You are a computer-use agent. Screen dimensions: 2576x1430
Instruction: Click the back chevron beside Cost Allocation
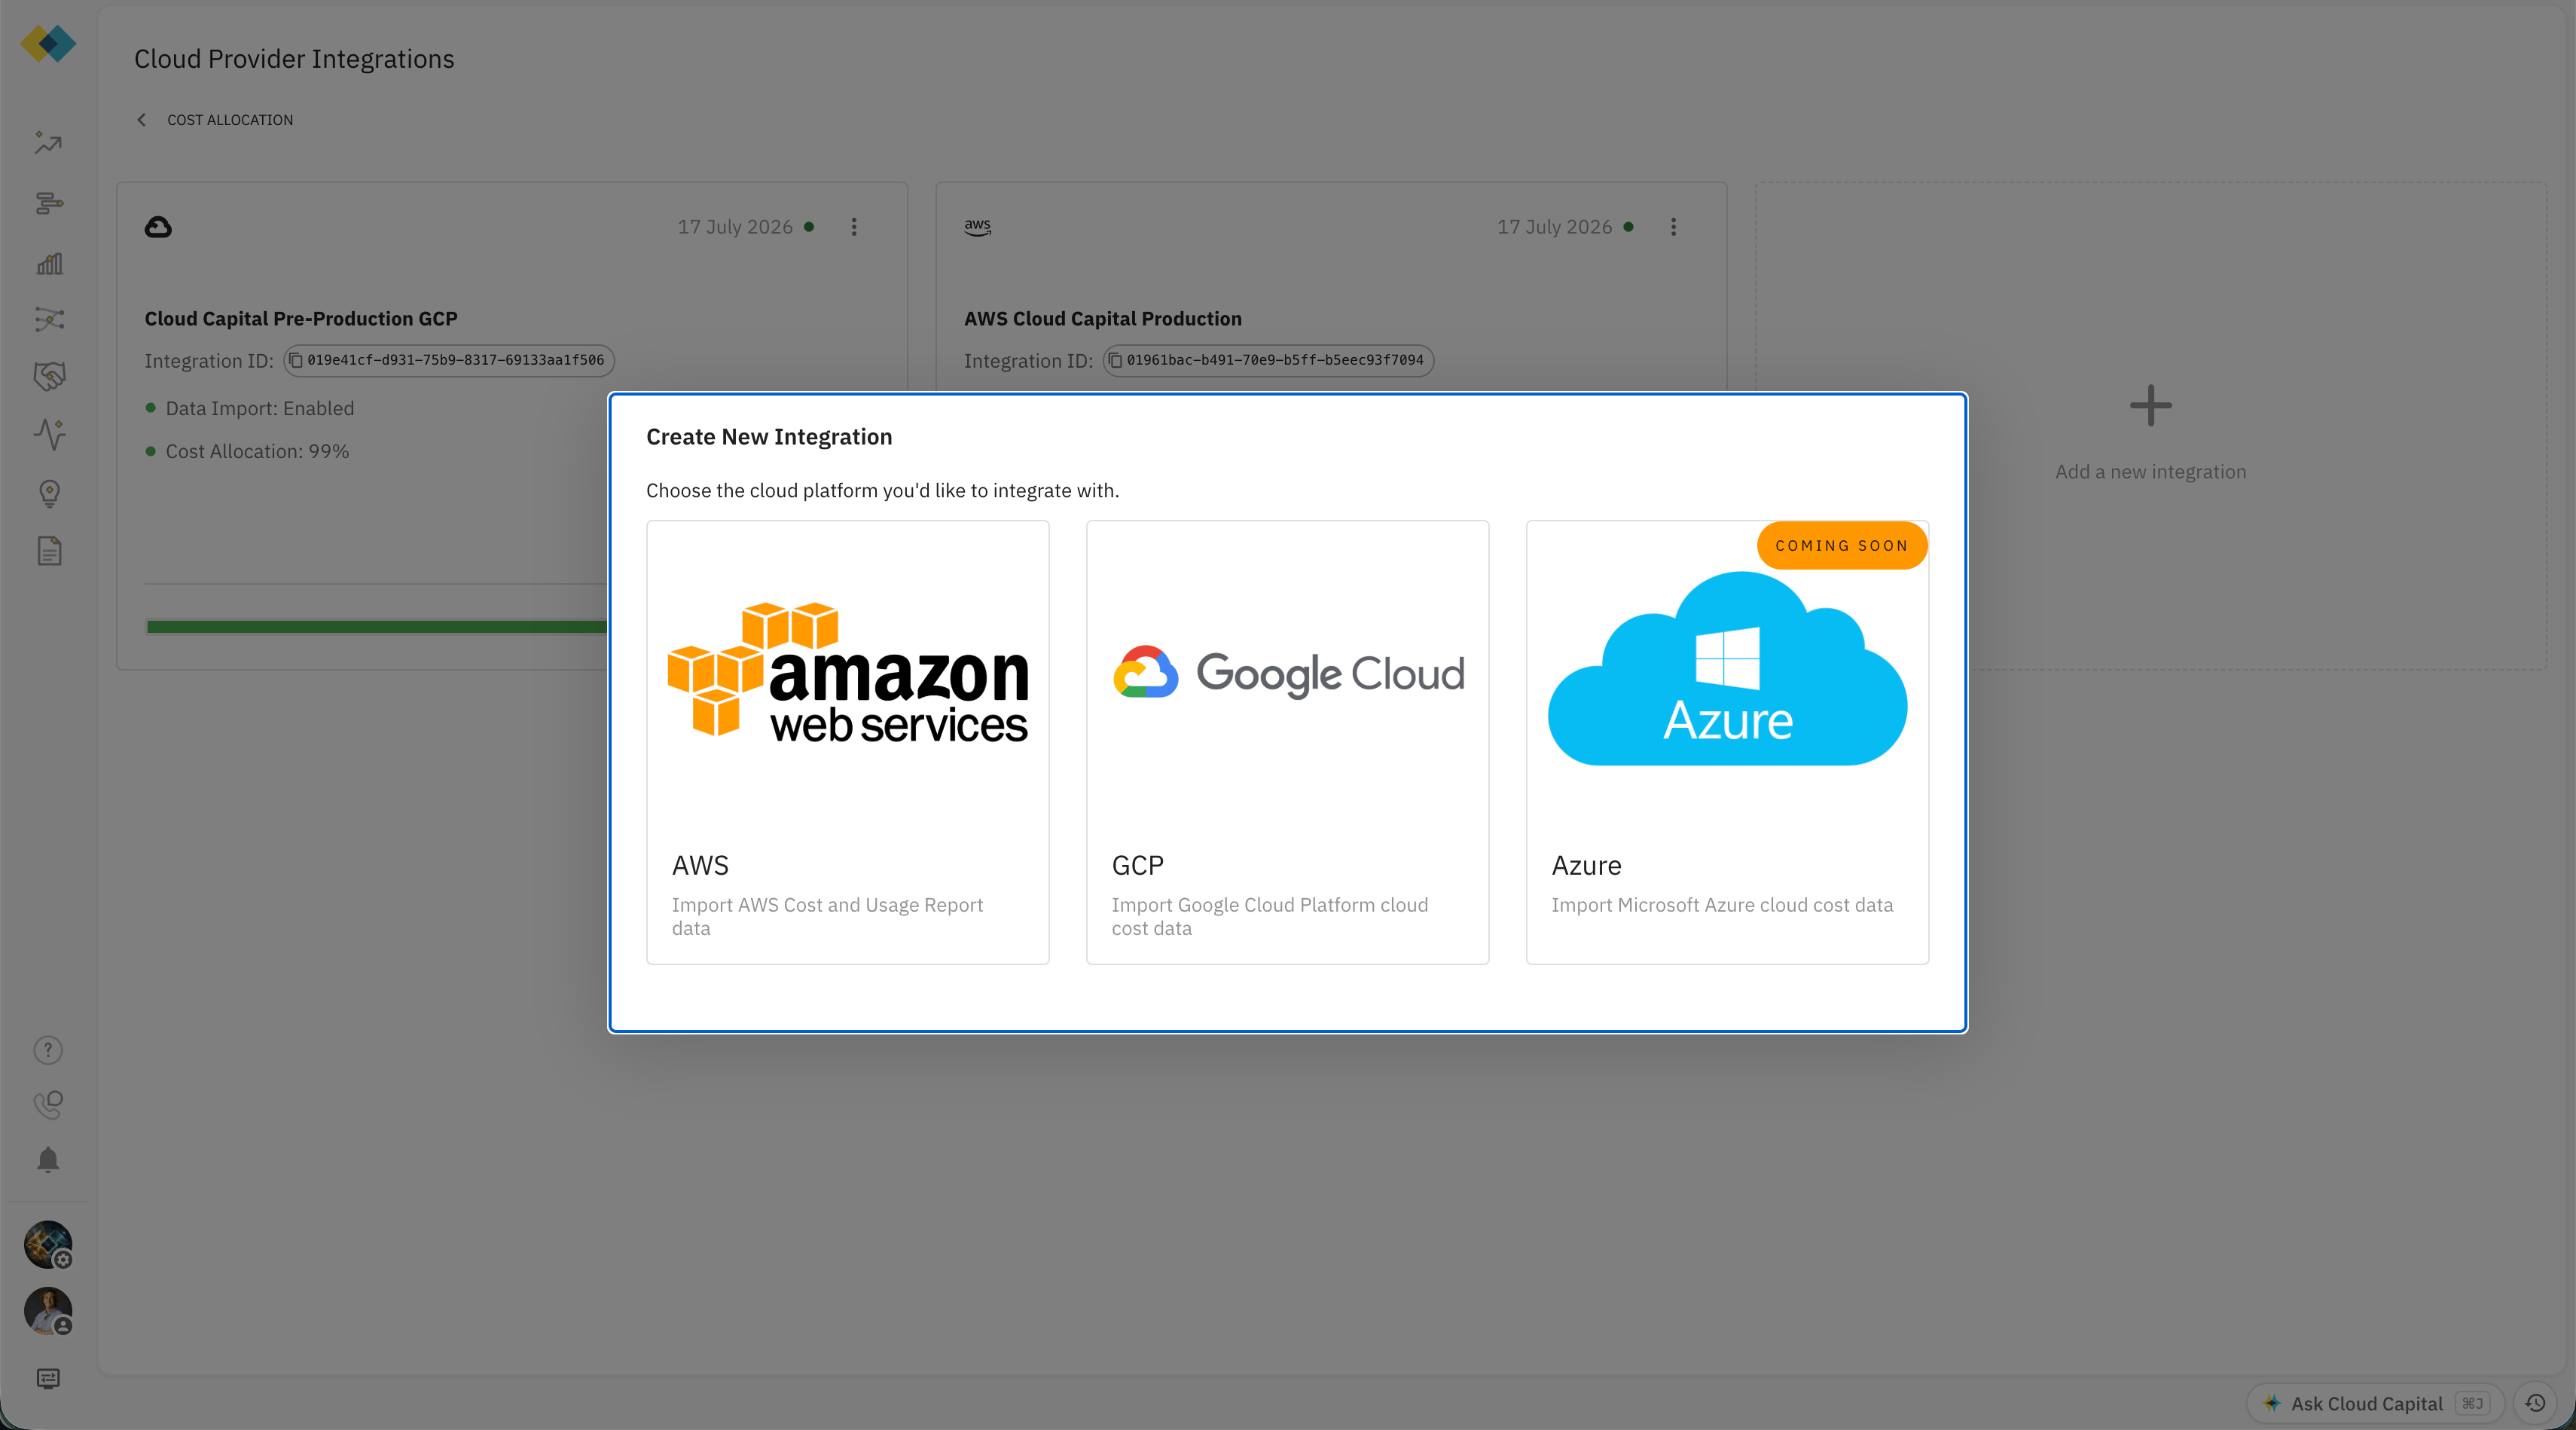141,120
